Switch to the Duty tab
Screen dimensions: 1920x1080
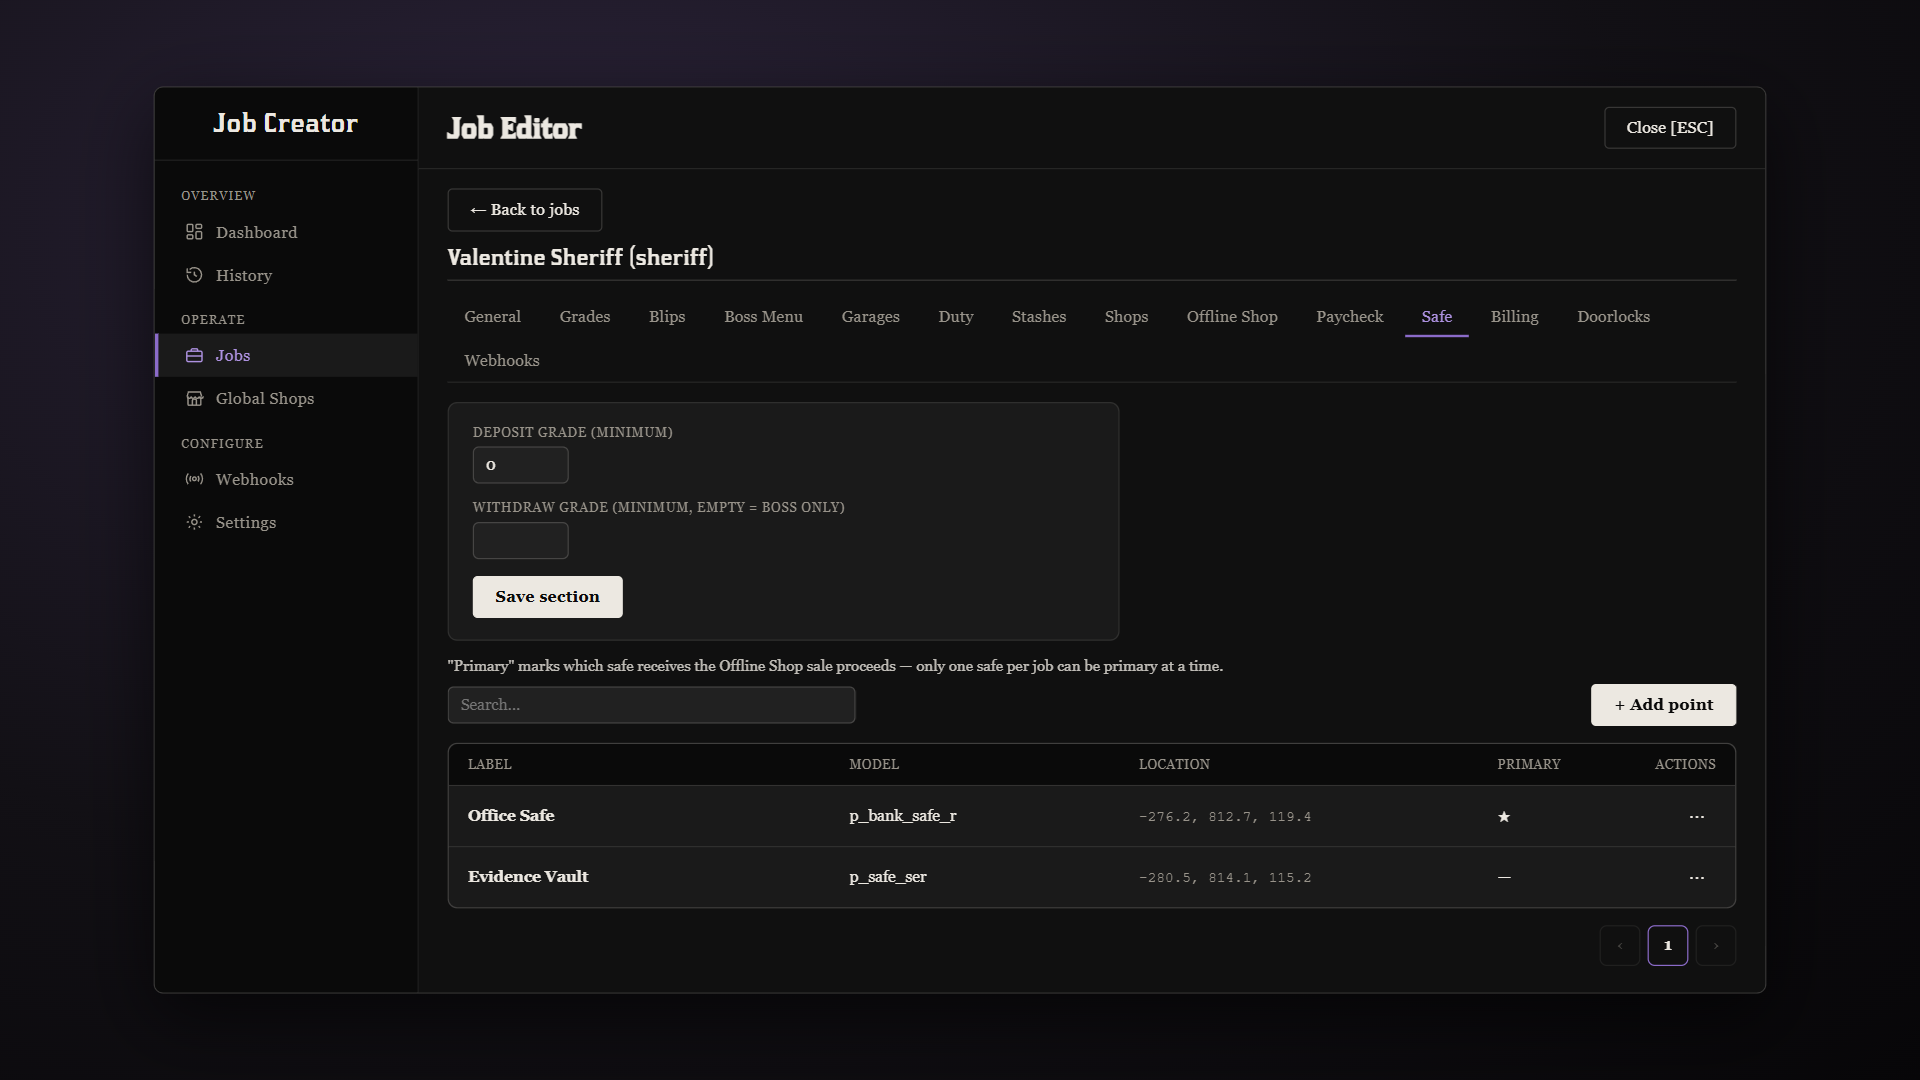(x=955, y=317)
